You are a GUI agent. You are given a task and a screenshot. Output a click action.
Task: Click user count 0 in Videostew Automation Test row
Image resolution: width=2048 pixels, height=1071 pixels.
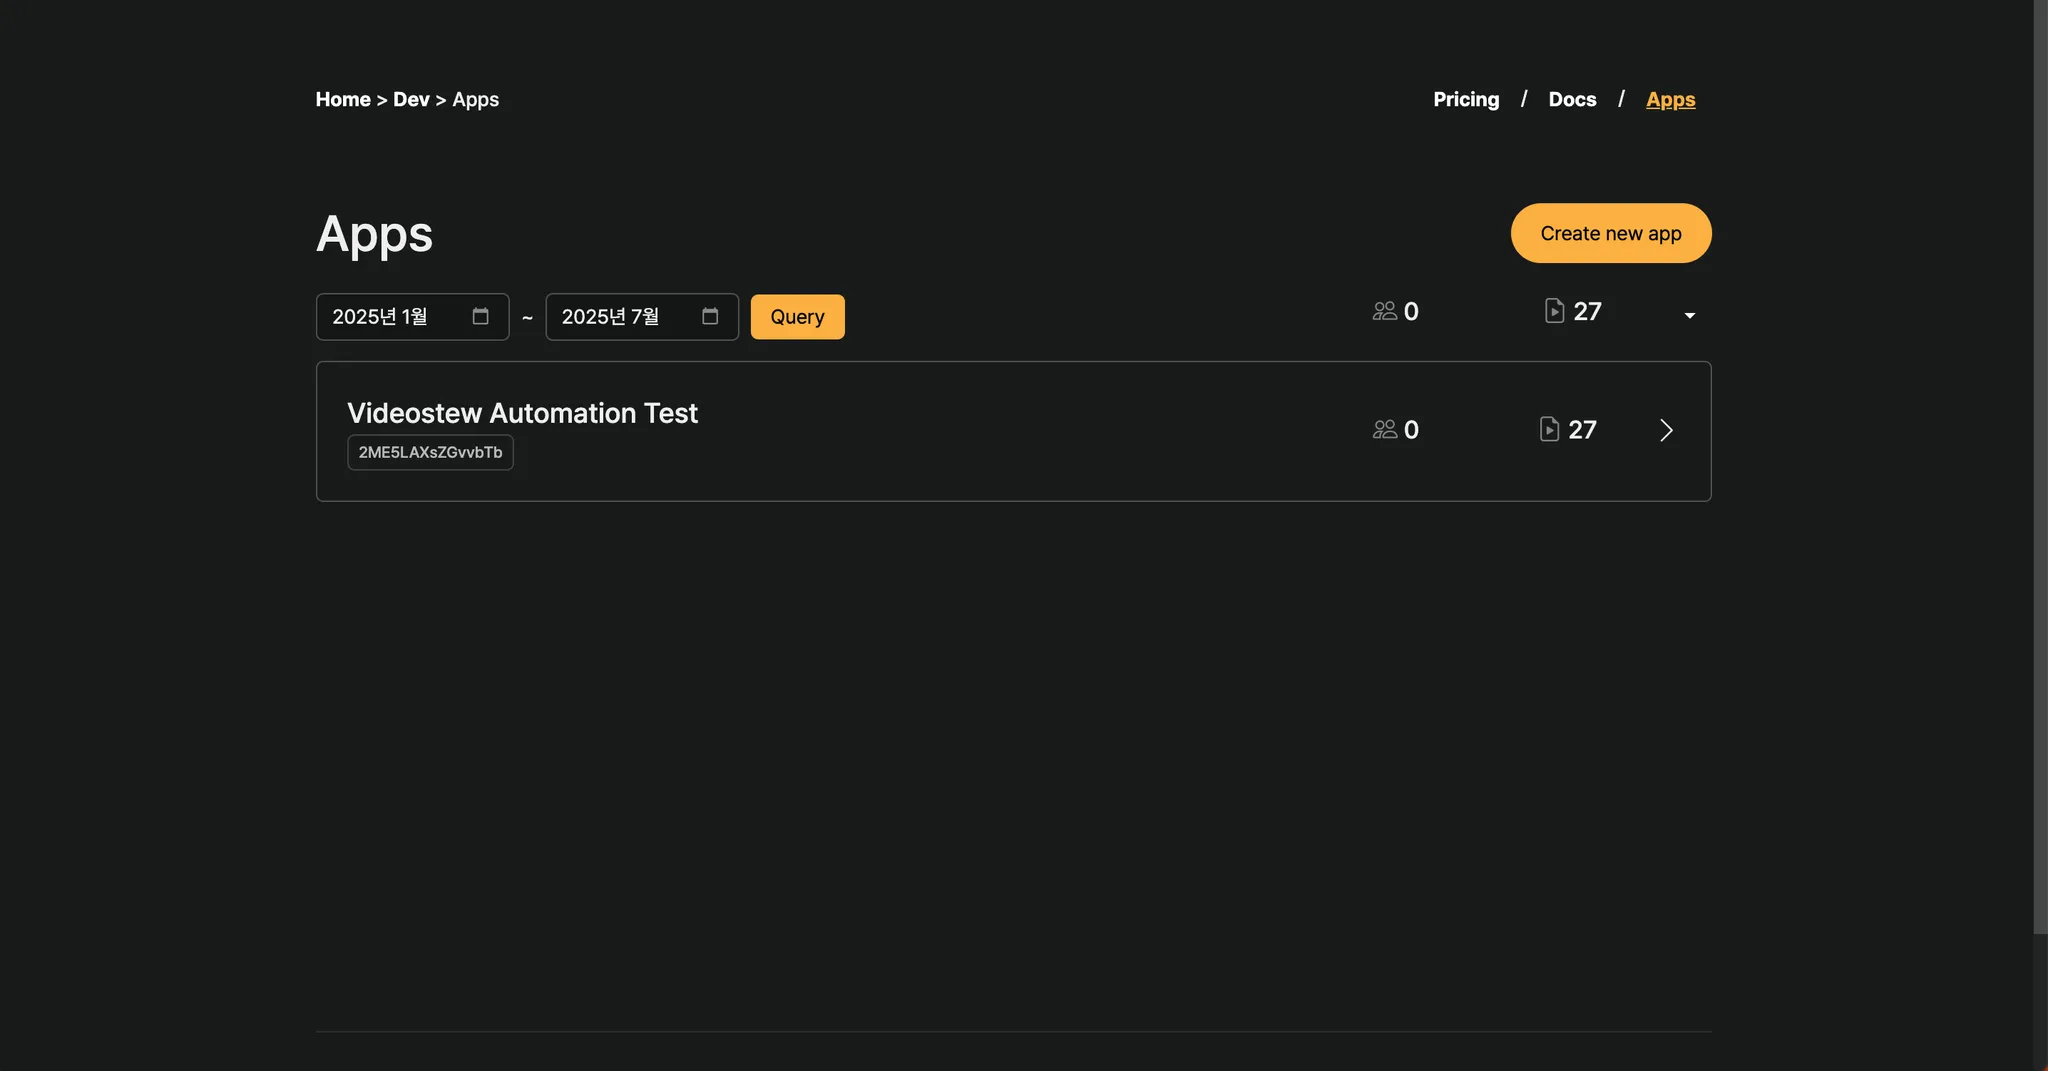tap(1411, 429)
